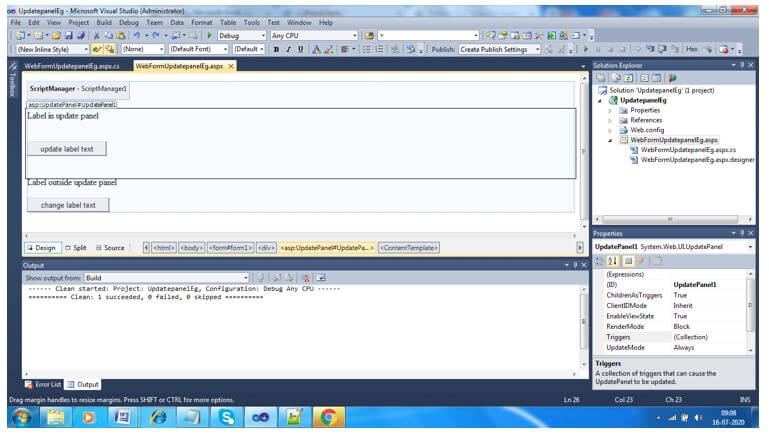This screenshot has width=769, height=436.
Task: Toggle Italic formatting
Action: tap(288, 49)
